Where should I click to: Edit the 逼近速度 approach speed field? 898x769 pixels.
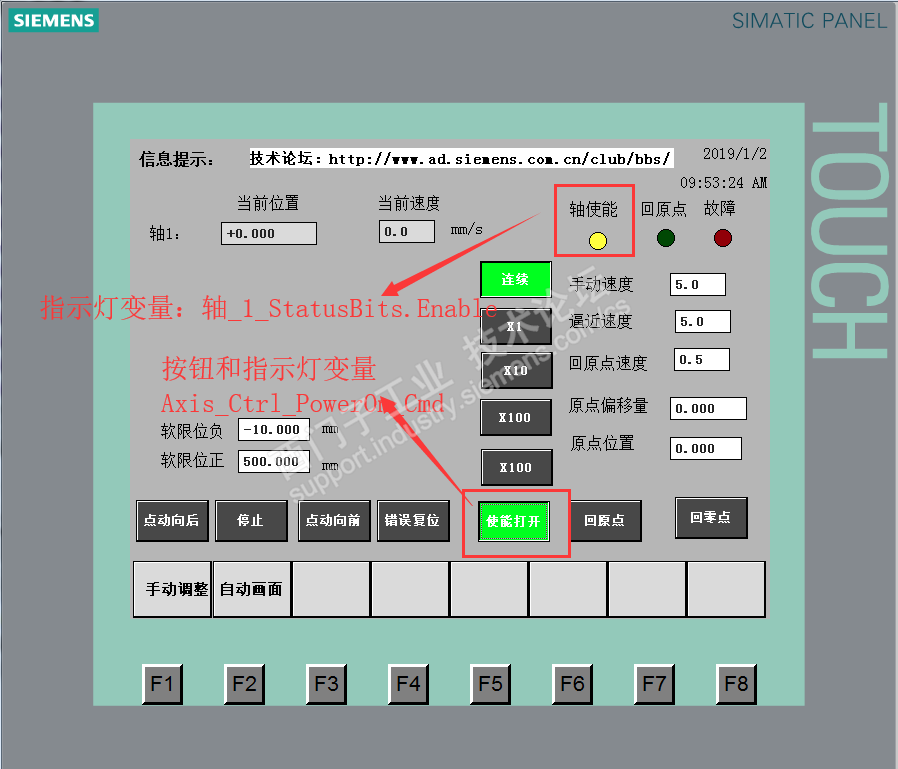click(x=703, y=321)
